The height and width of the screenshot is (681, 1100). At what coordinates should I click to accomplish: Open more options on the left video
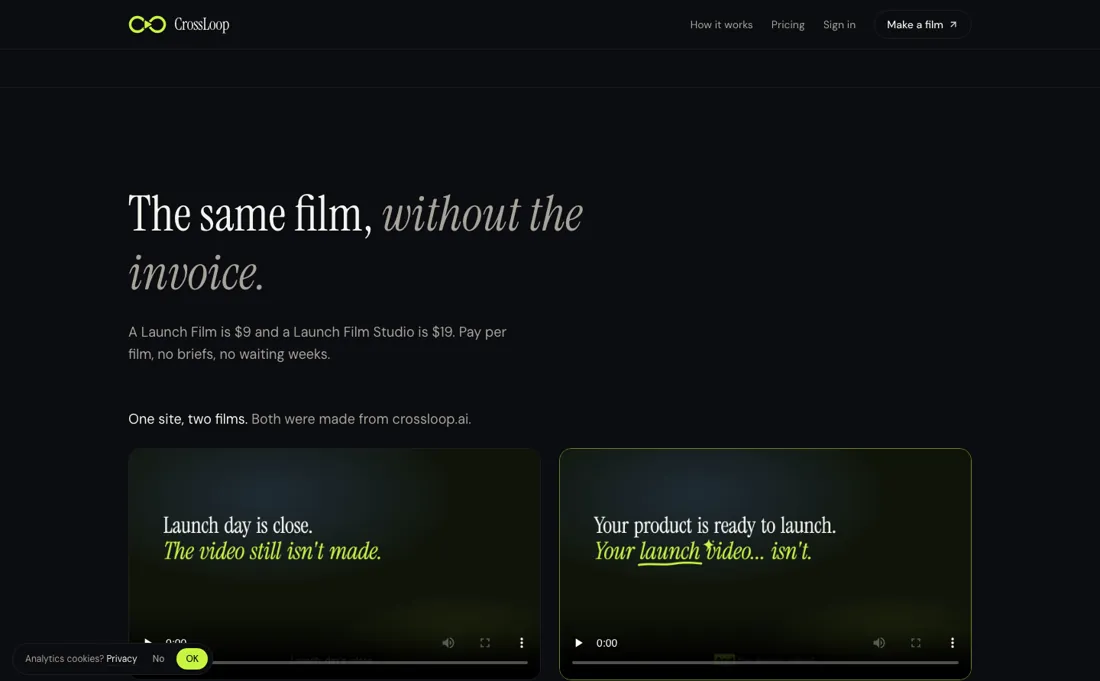(x=521, y=642)
